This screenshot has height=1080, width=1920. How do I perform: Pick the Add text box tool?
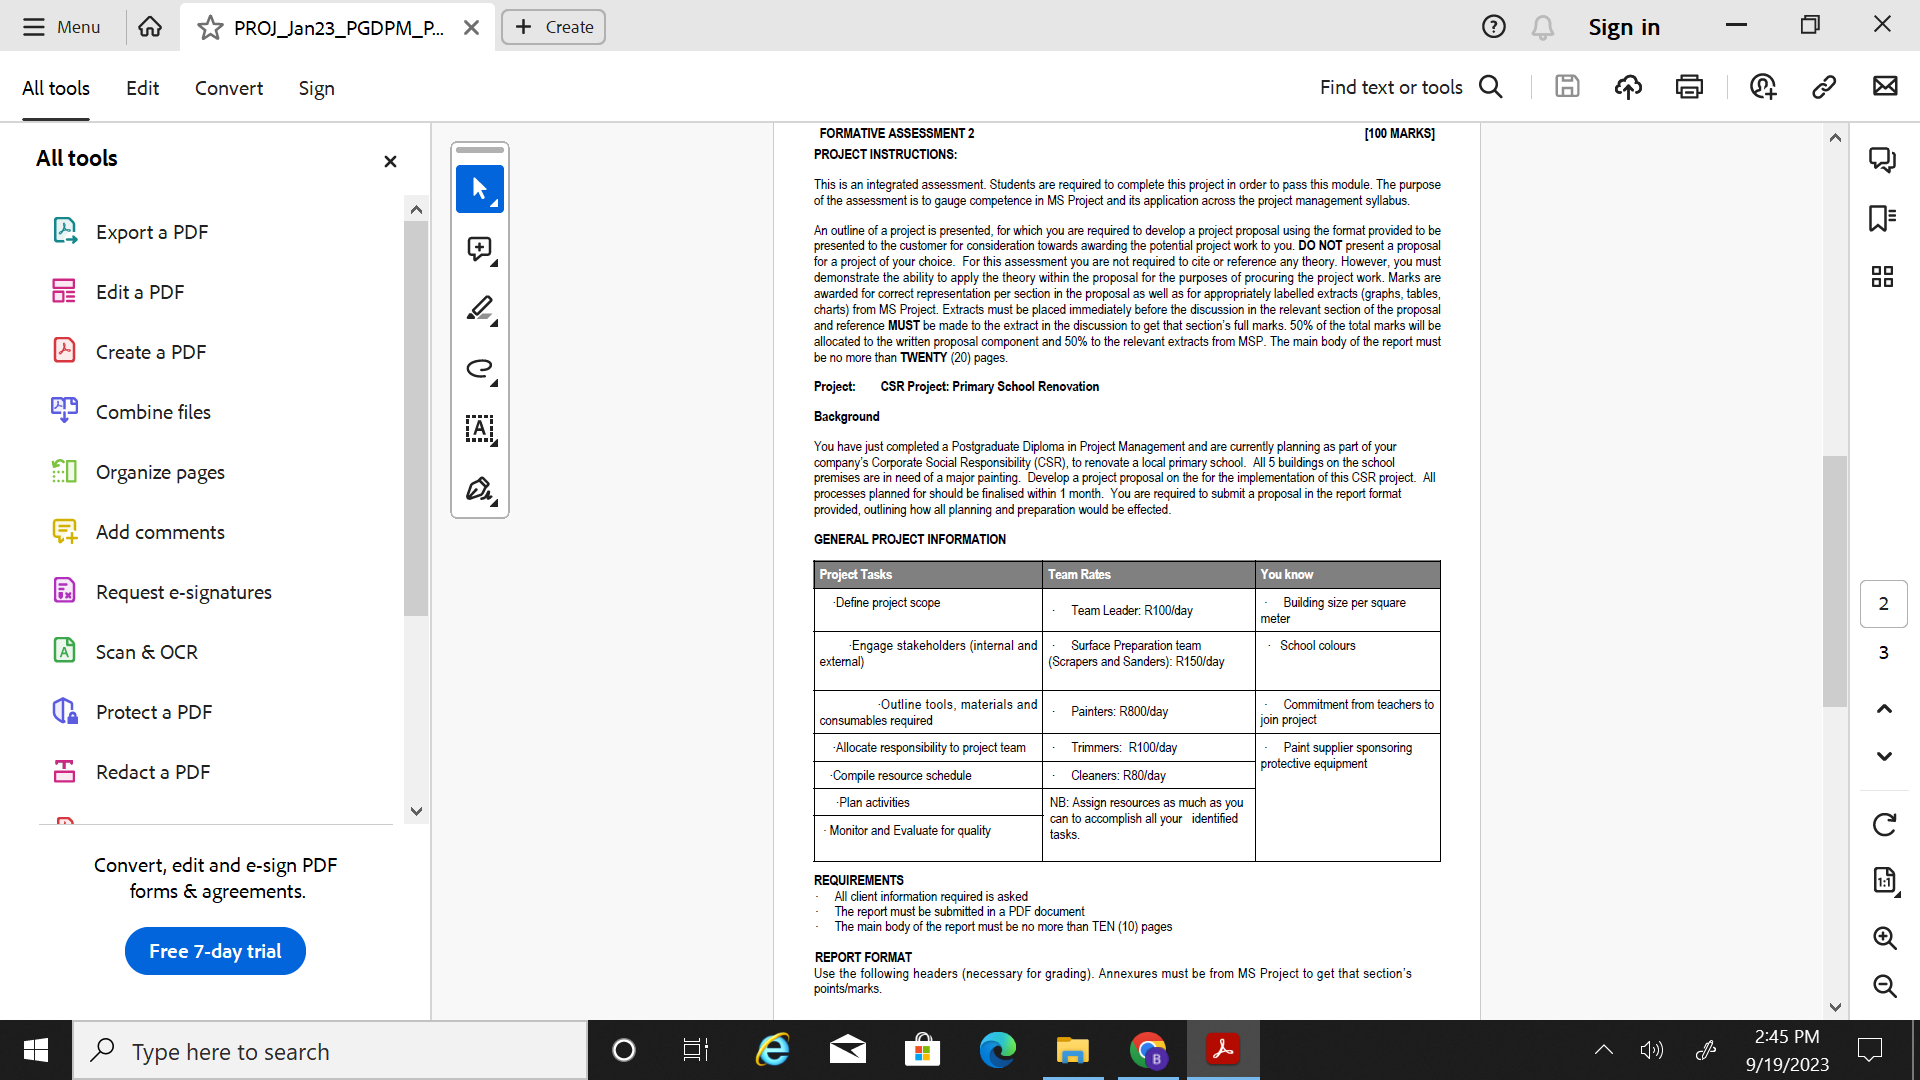pyautogui.click(x=479, y=429)
